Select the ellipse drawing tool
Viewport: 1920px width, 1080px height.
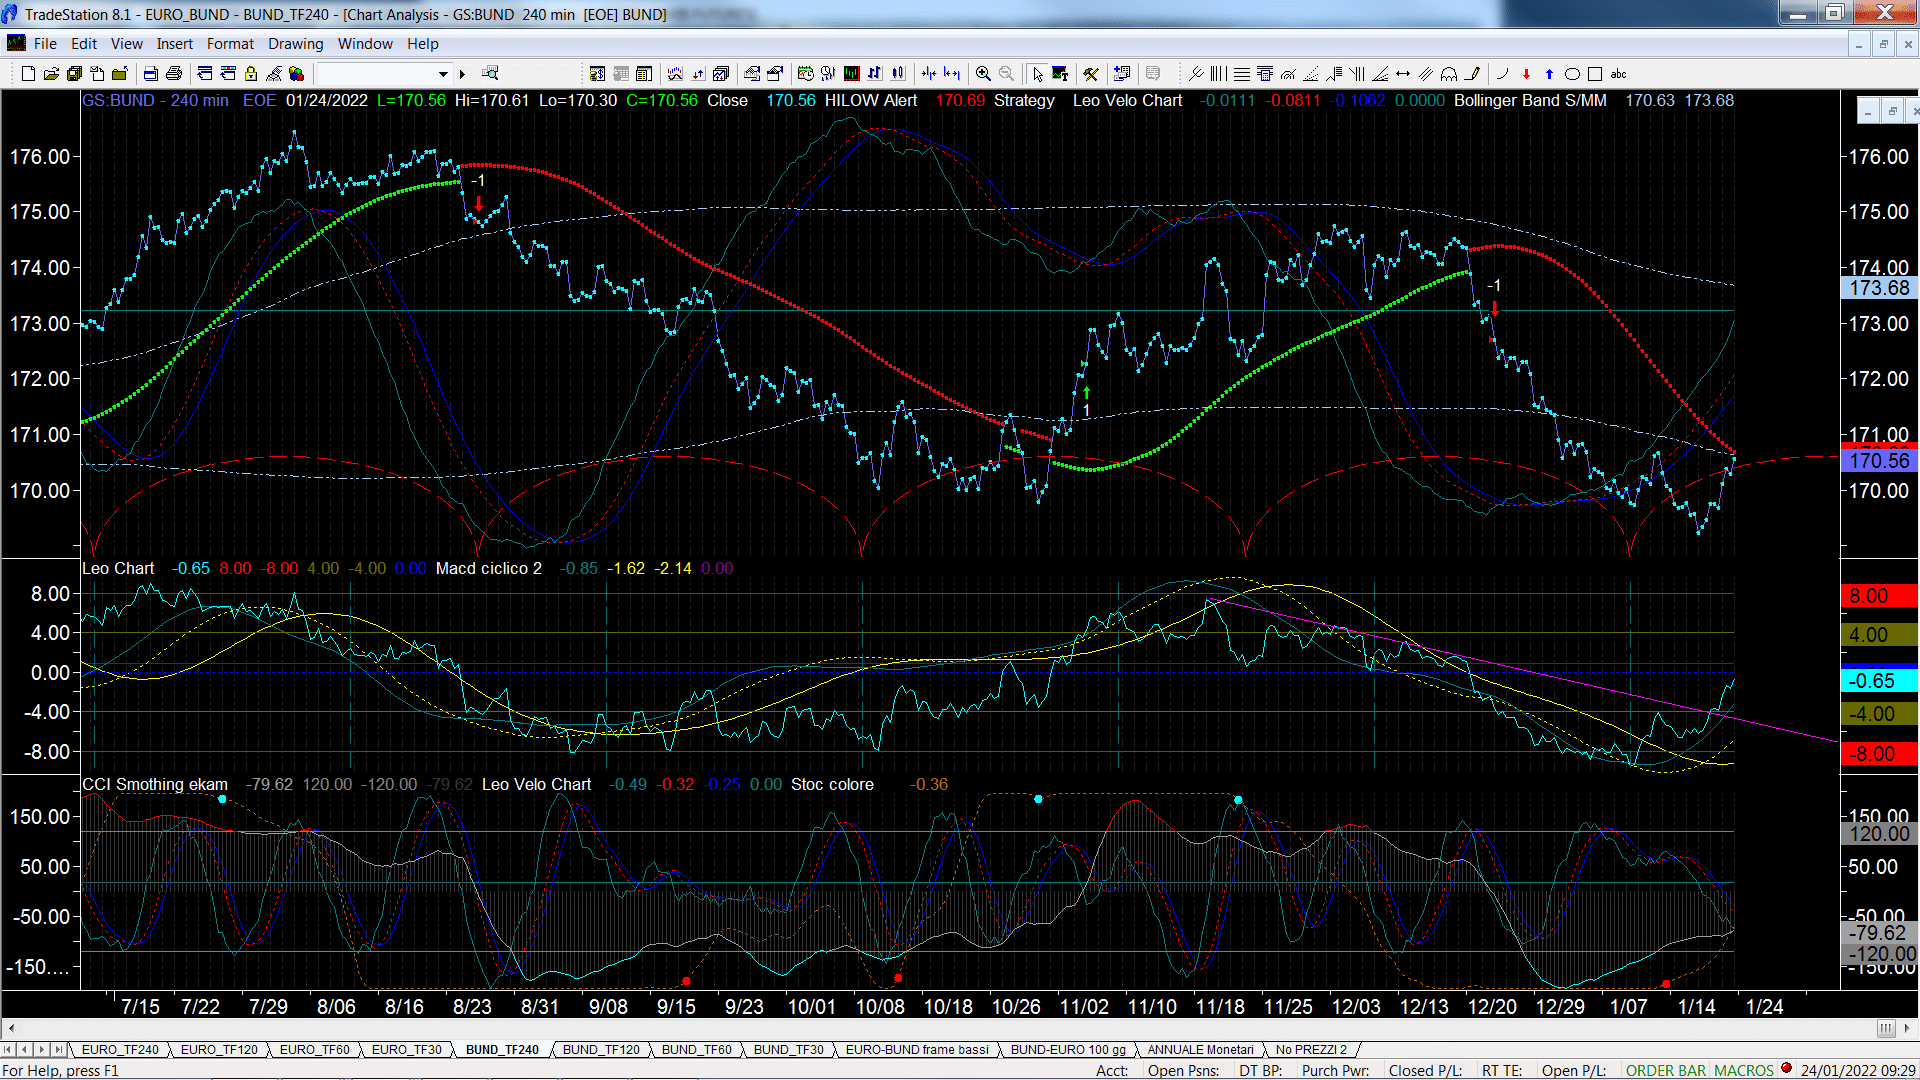tap(1572, 74)
